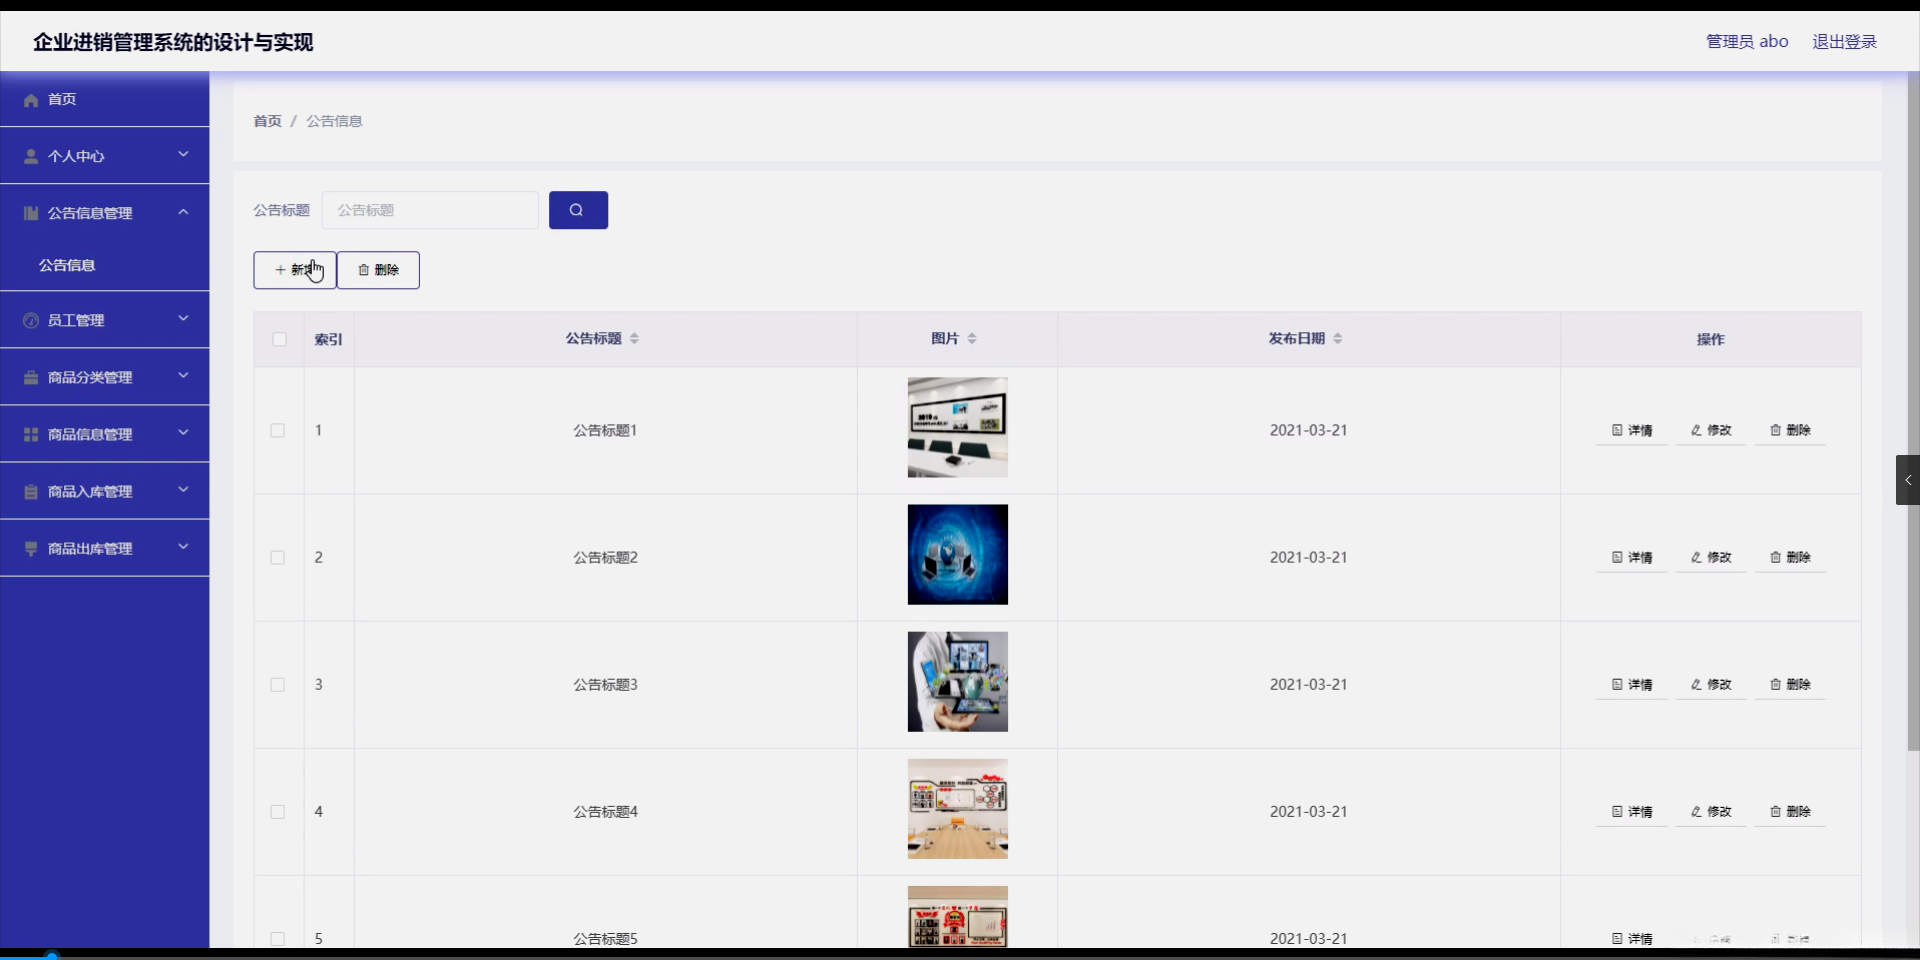Expand the 商品出库管理 menu chevron
Viewport: 1920px width, 960px height.
pyautogui.click(x=183, y=546)
